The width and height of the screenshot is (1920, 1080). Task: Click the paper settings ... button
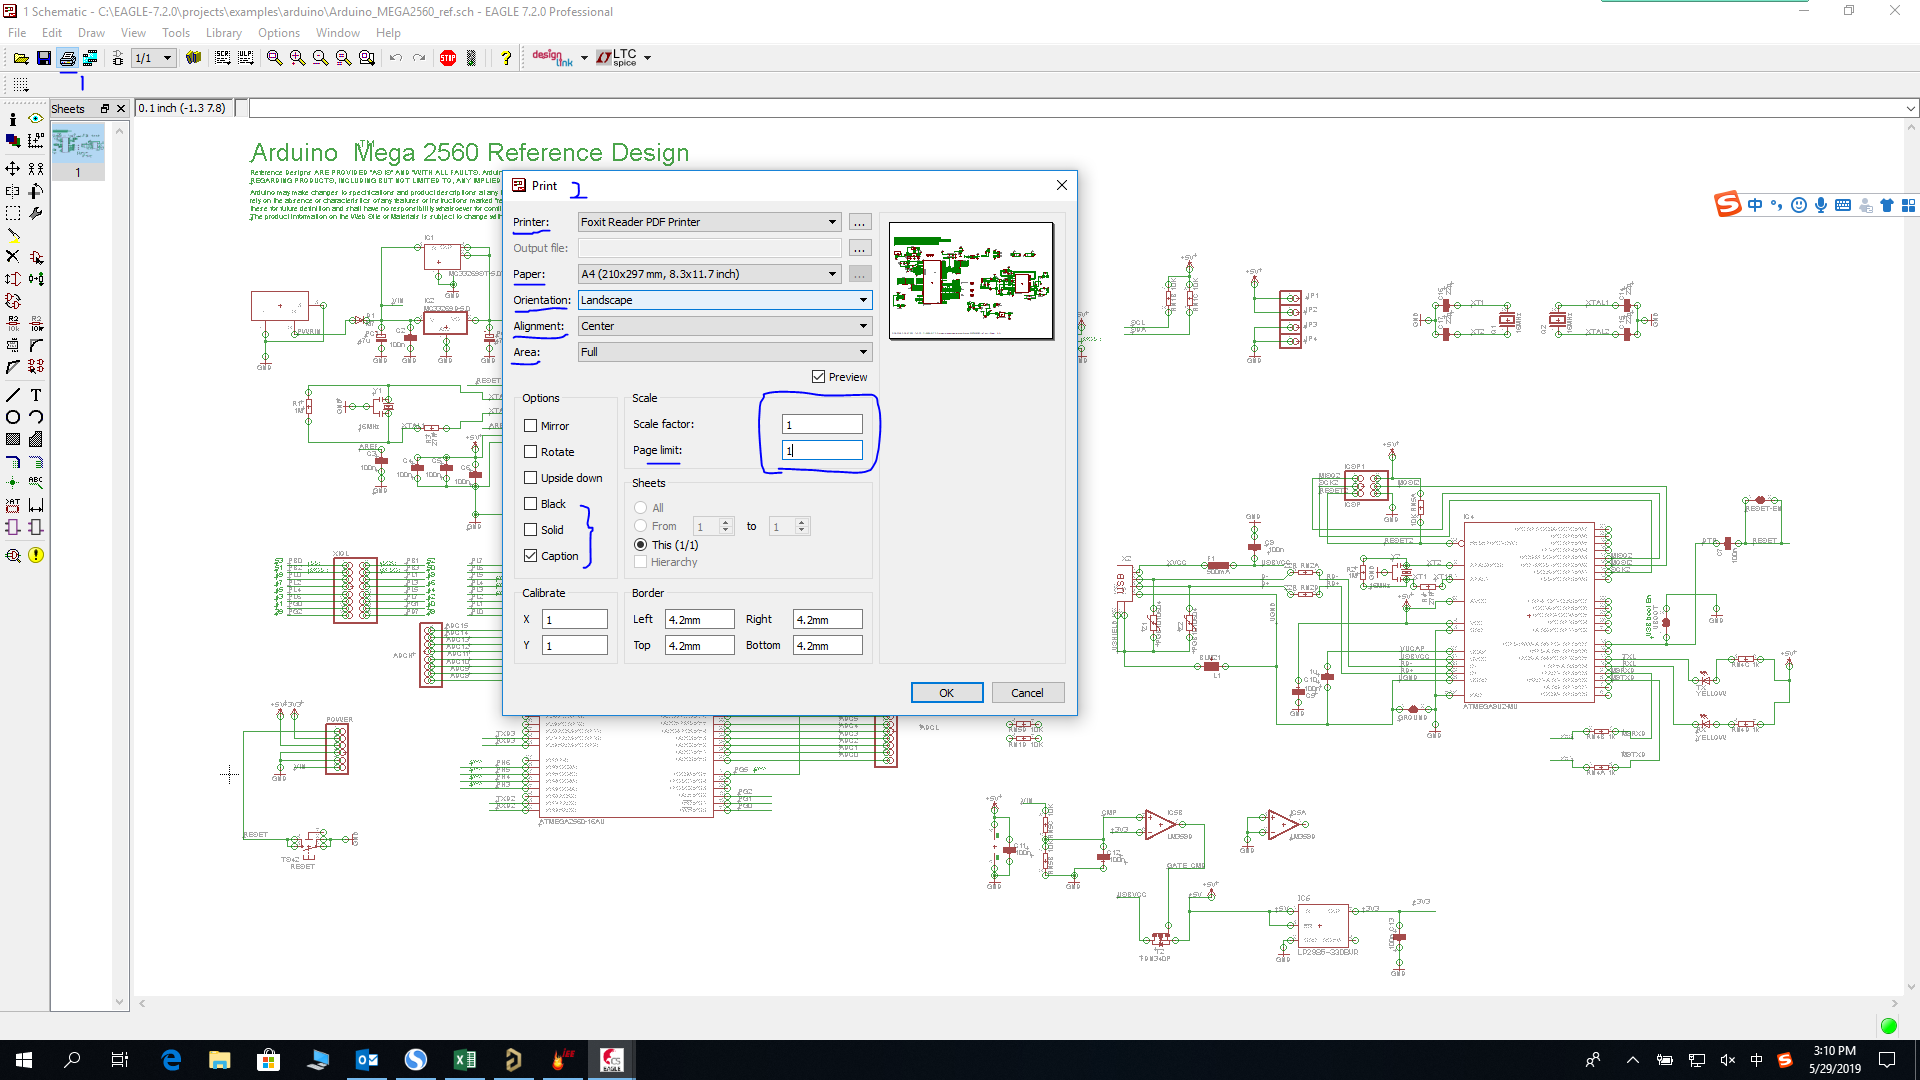click(x=860, y=274)
